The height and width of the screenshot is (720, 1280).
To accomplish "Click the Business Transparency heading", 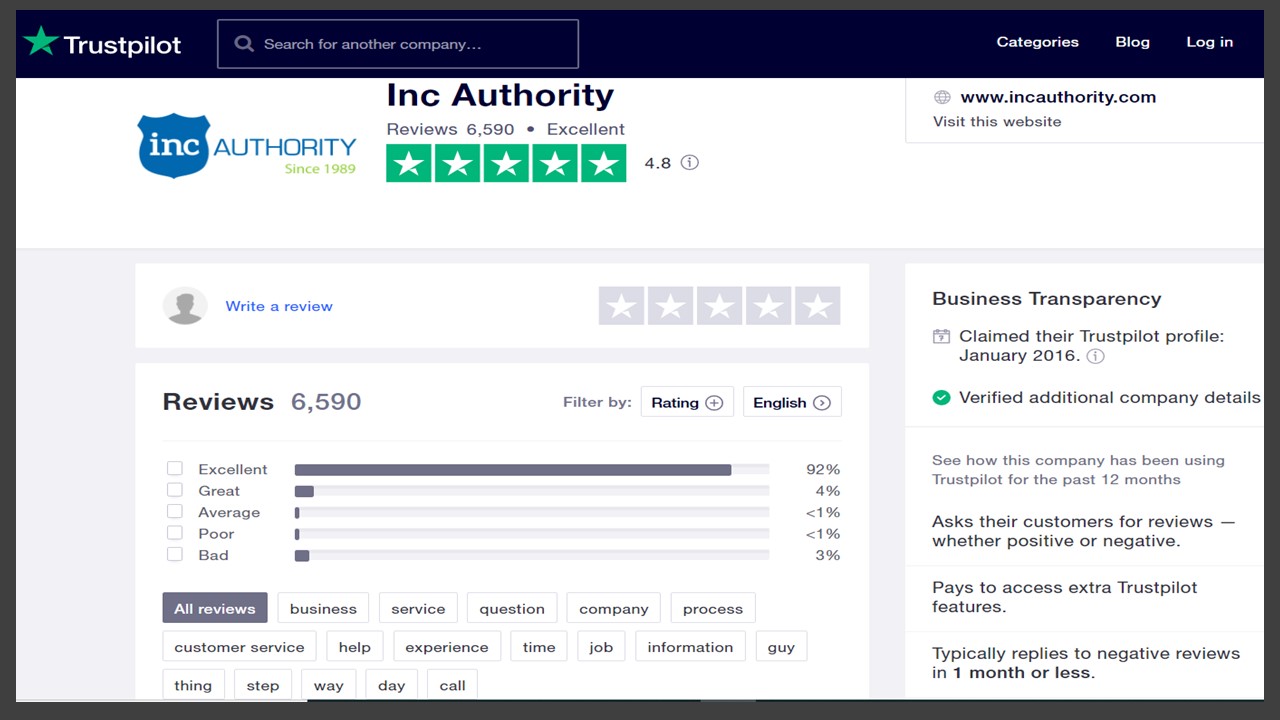I will point(1047,298).
